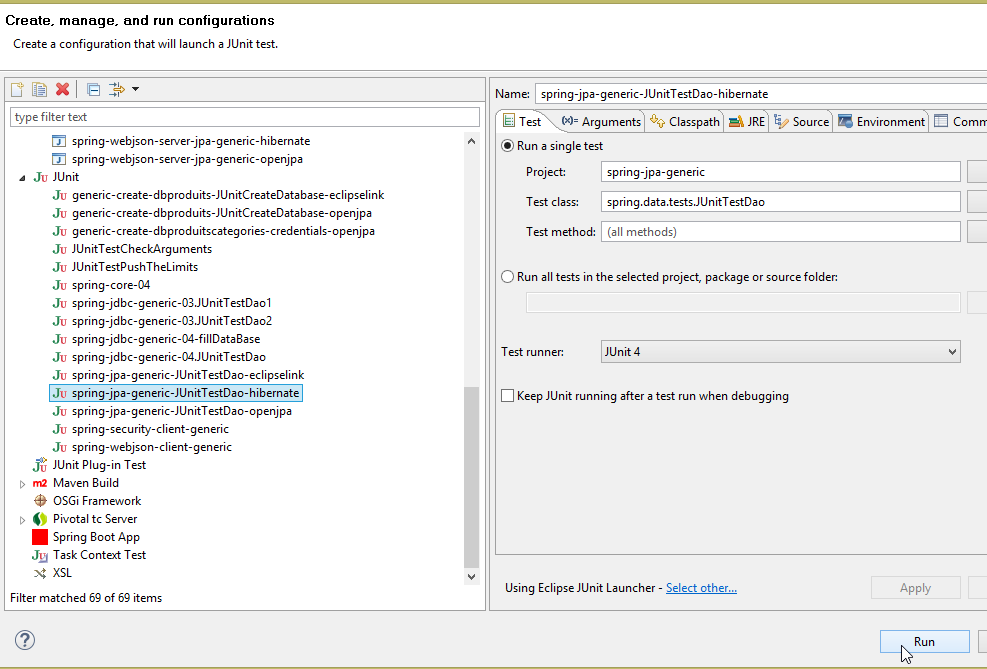
Task: Click the tree list vertical scrollbar
Action: pos(472,470)
